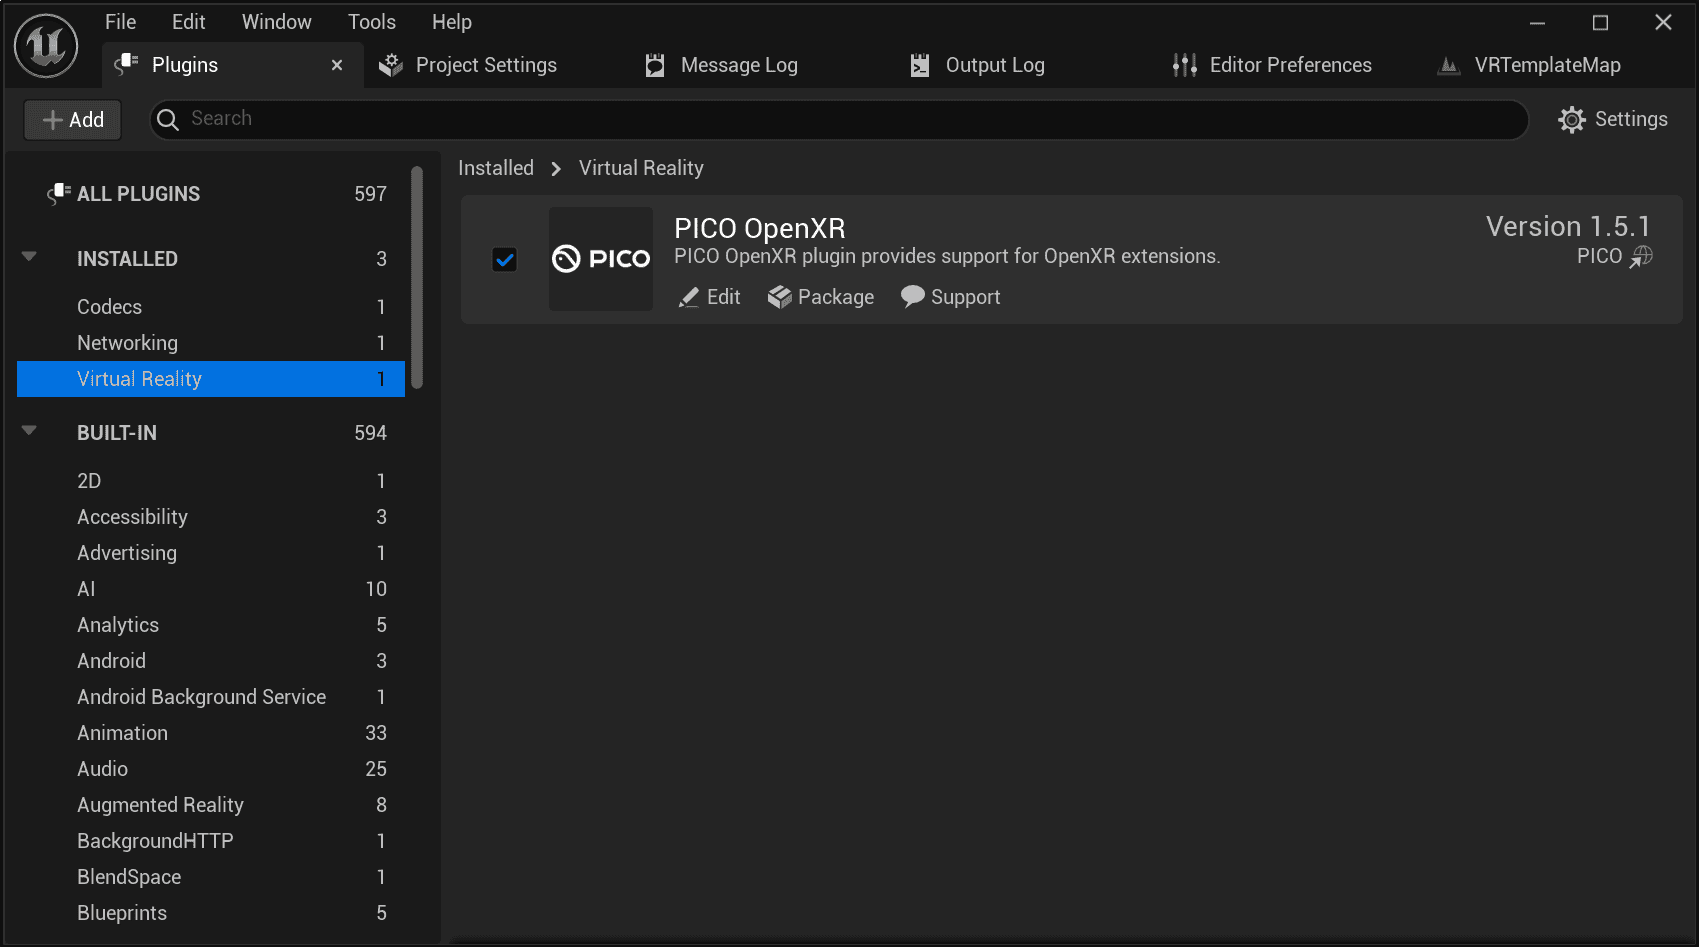Select the Animation plugin category

(x=122, y=732)
